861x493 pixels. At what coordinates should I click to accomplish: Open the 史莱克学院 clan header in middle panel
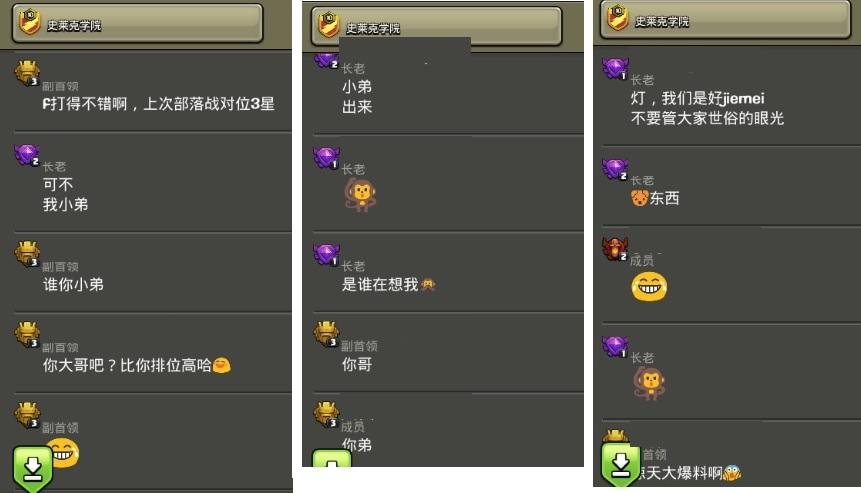437,26
